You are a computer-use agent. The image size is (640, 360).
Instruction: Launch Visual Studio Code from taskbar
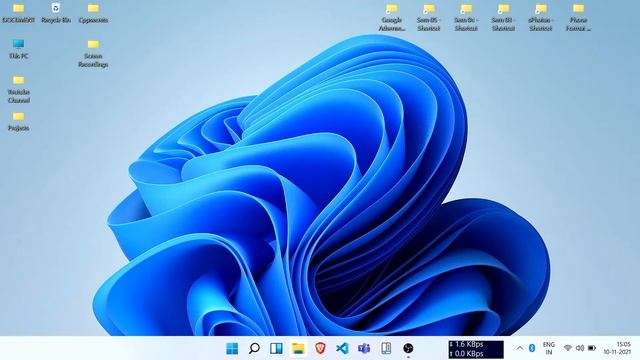click(x=342, y=348)
